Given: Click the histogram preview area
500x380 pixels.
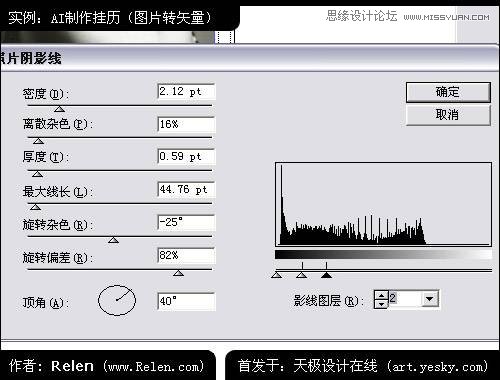Looking at the screenshot, I should coord(383,204).
